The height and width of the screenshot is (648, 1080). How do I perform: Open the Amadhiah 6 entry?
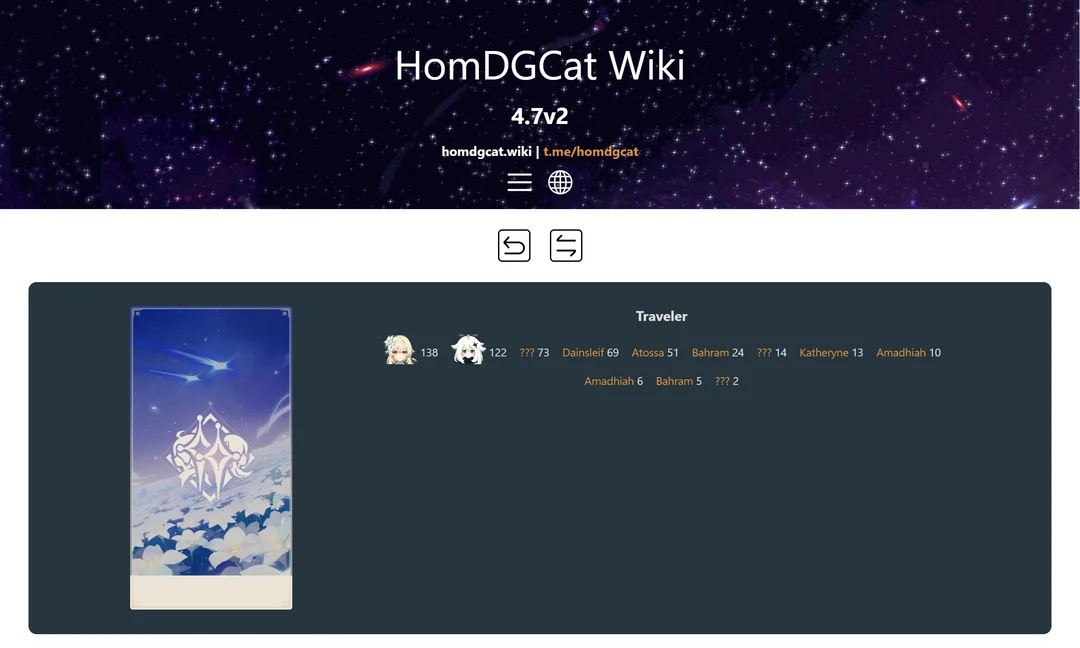point(614,382)
